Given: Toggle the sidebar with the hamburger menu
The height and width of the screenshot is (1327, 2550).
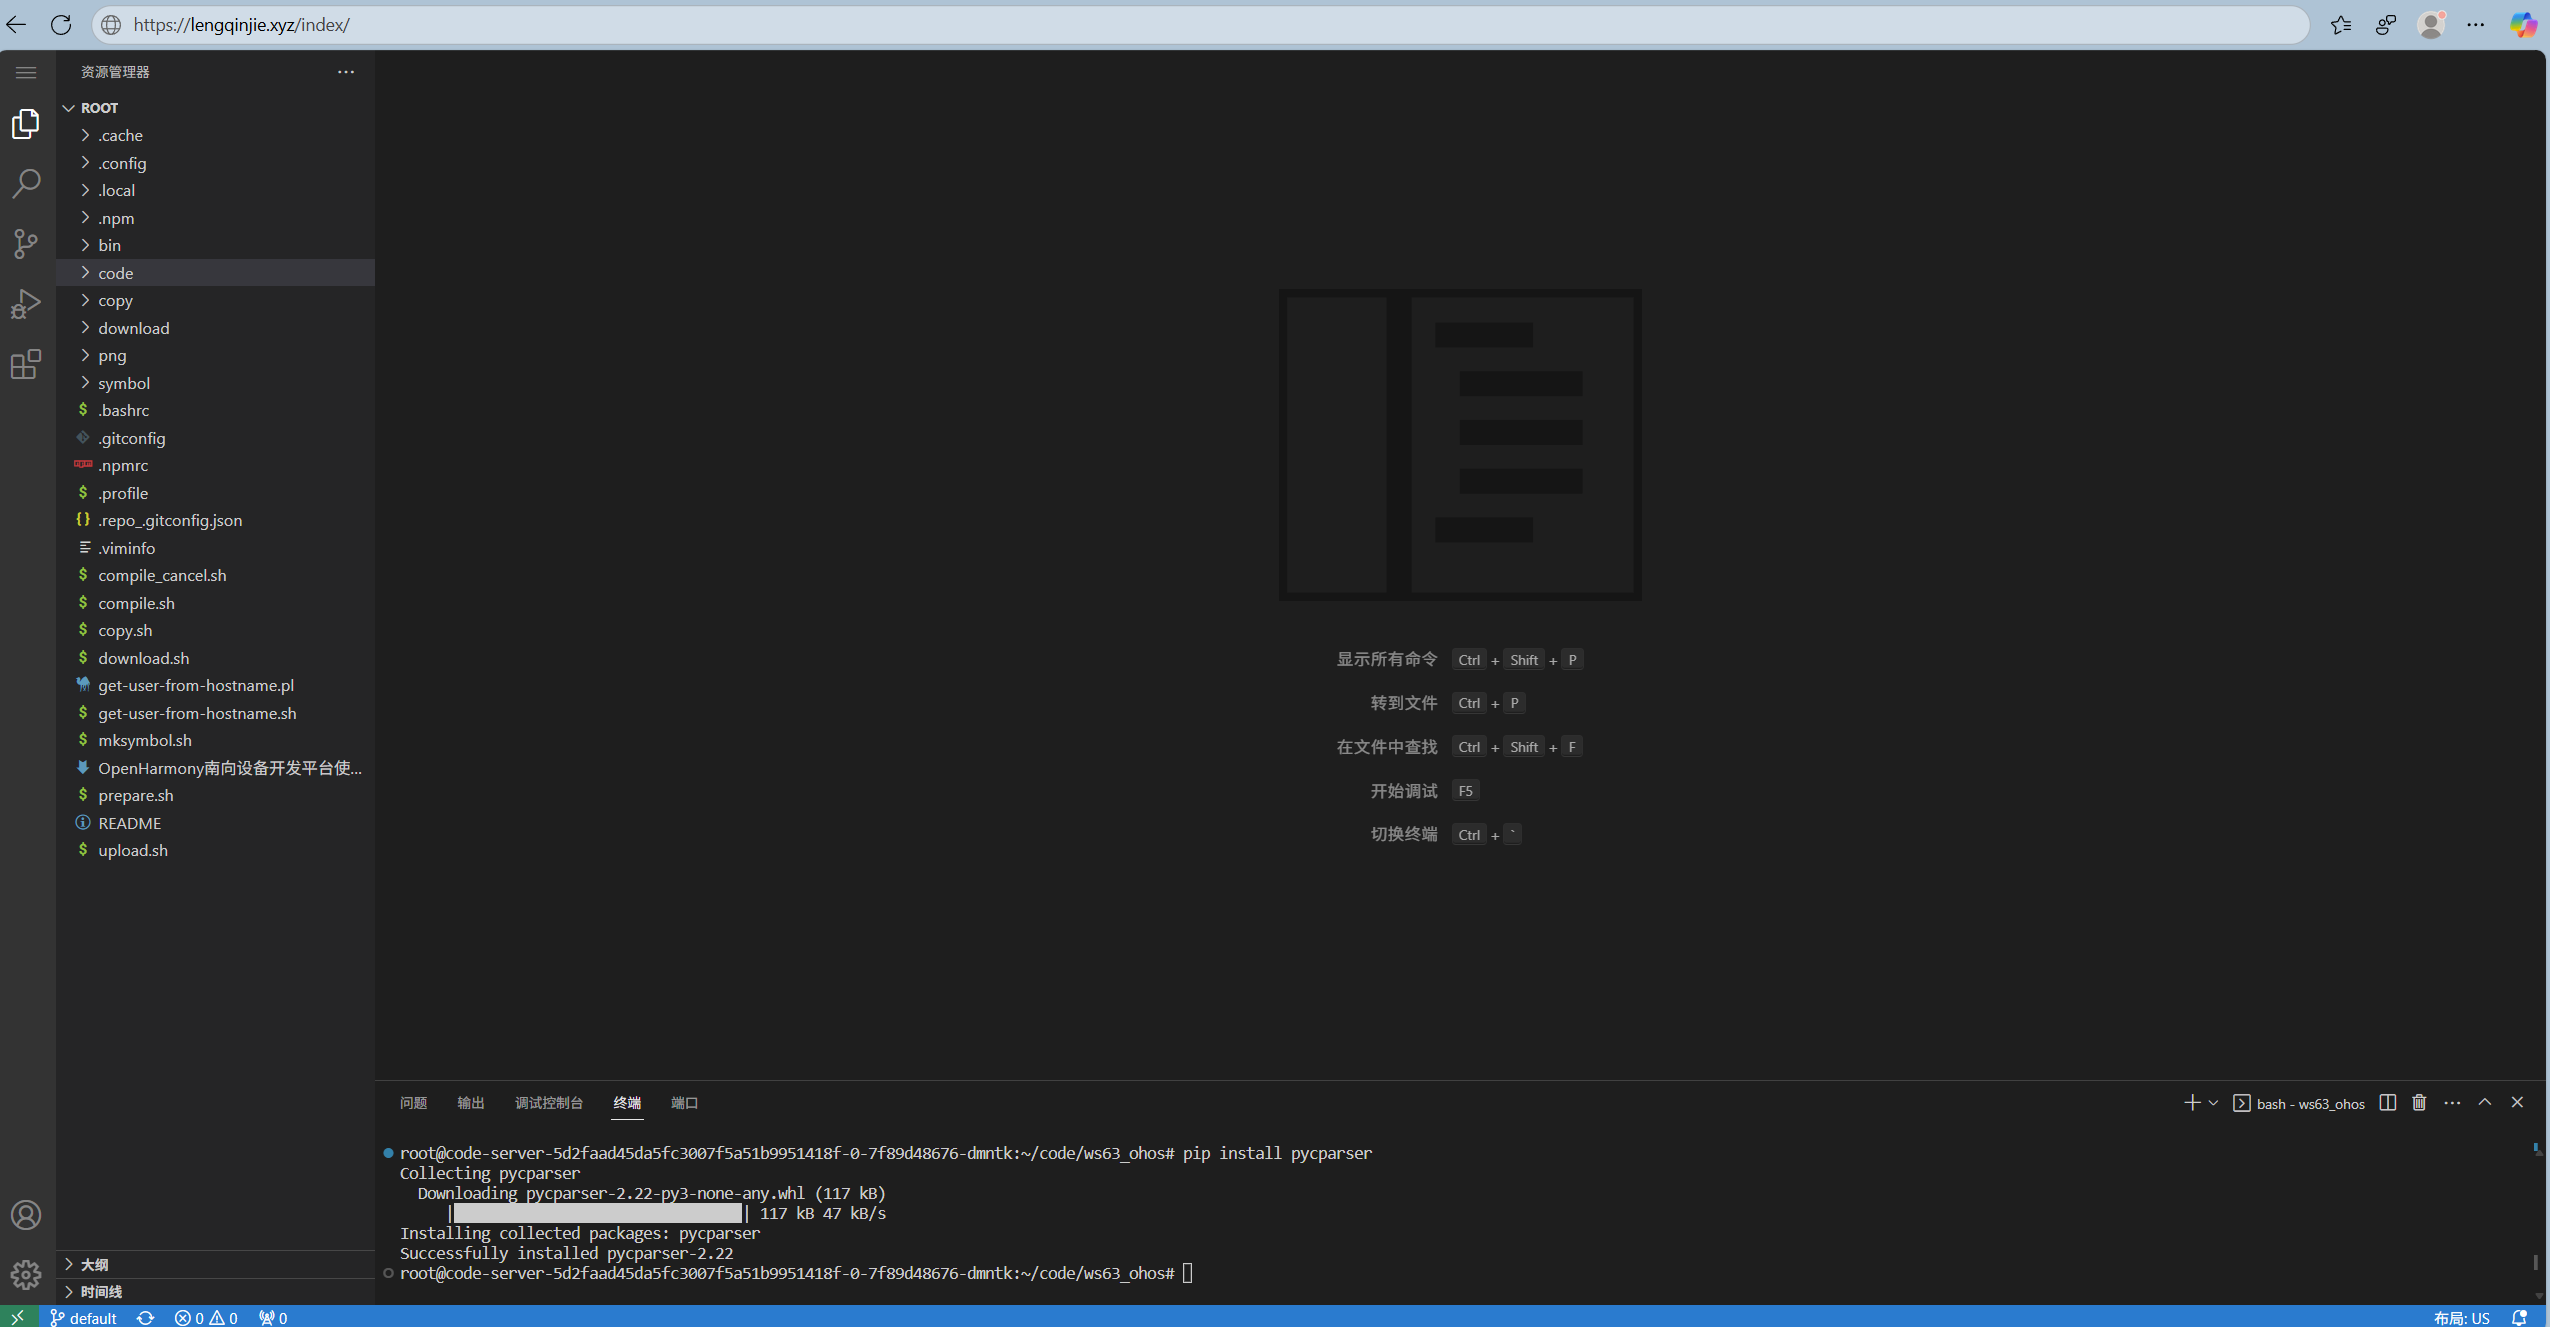Looking at the screenshot, I should coord(26,72).
